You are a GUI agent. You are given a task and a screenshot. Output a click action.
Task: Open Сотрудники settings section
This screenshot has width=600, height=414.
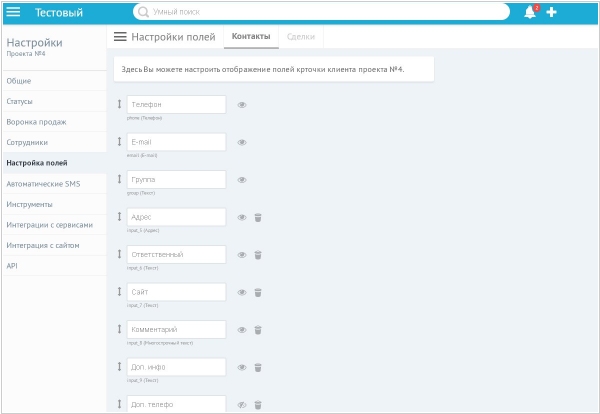click(x=54, y=142)
